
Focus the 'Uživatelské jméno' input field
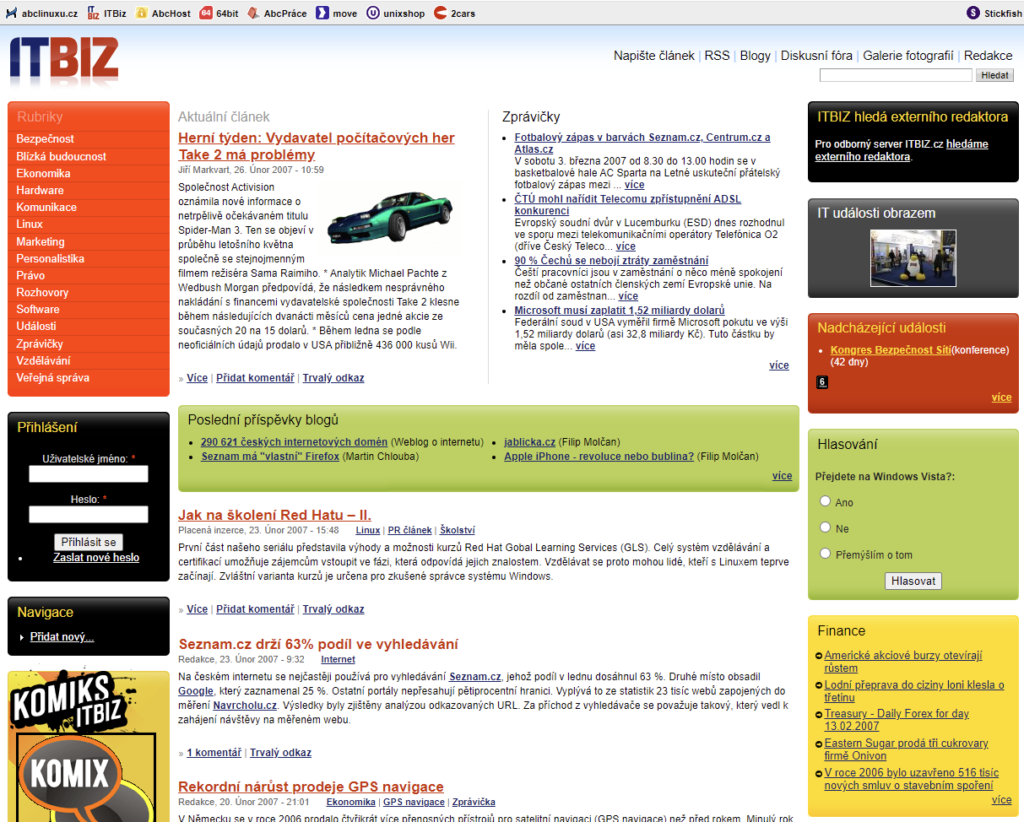(88, 474)
